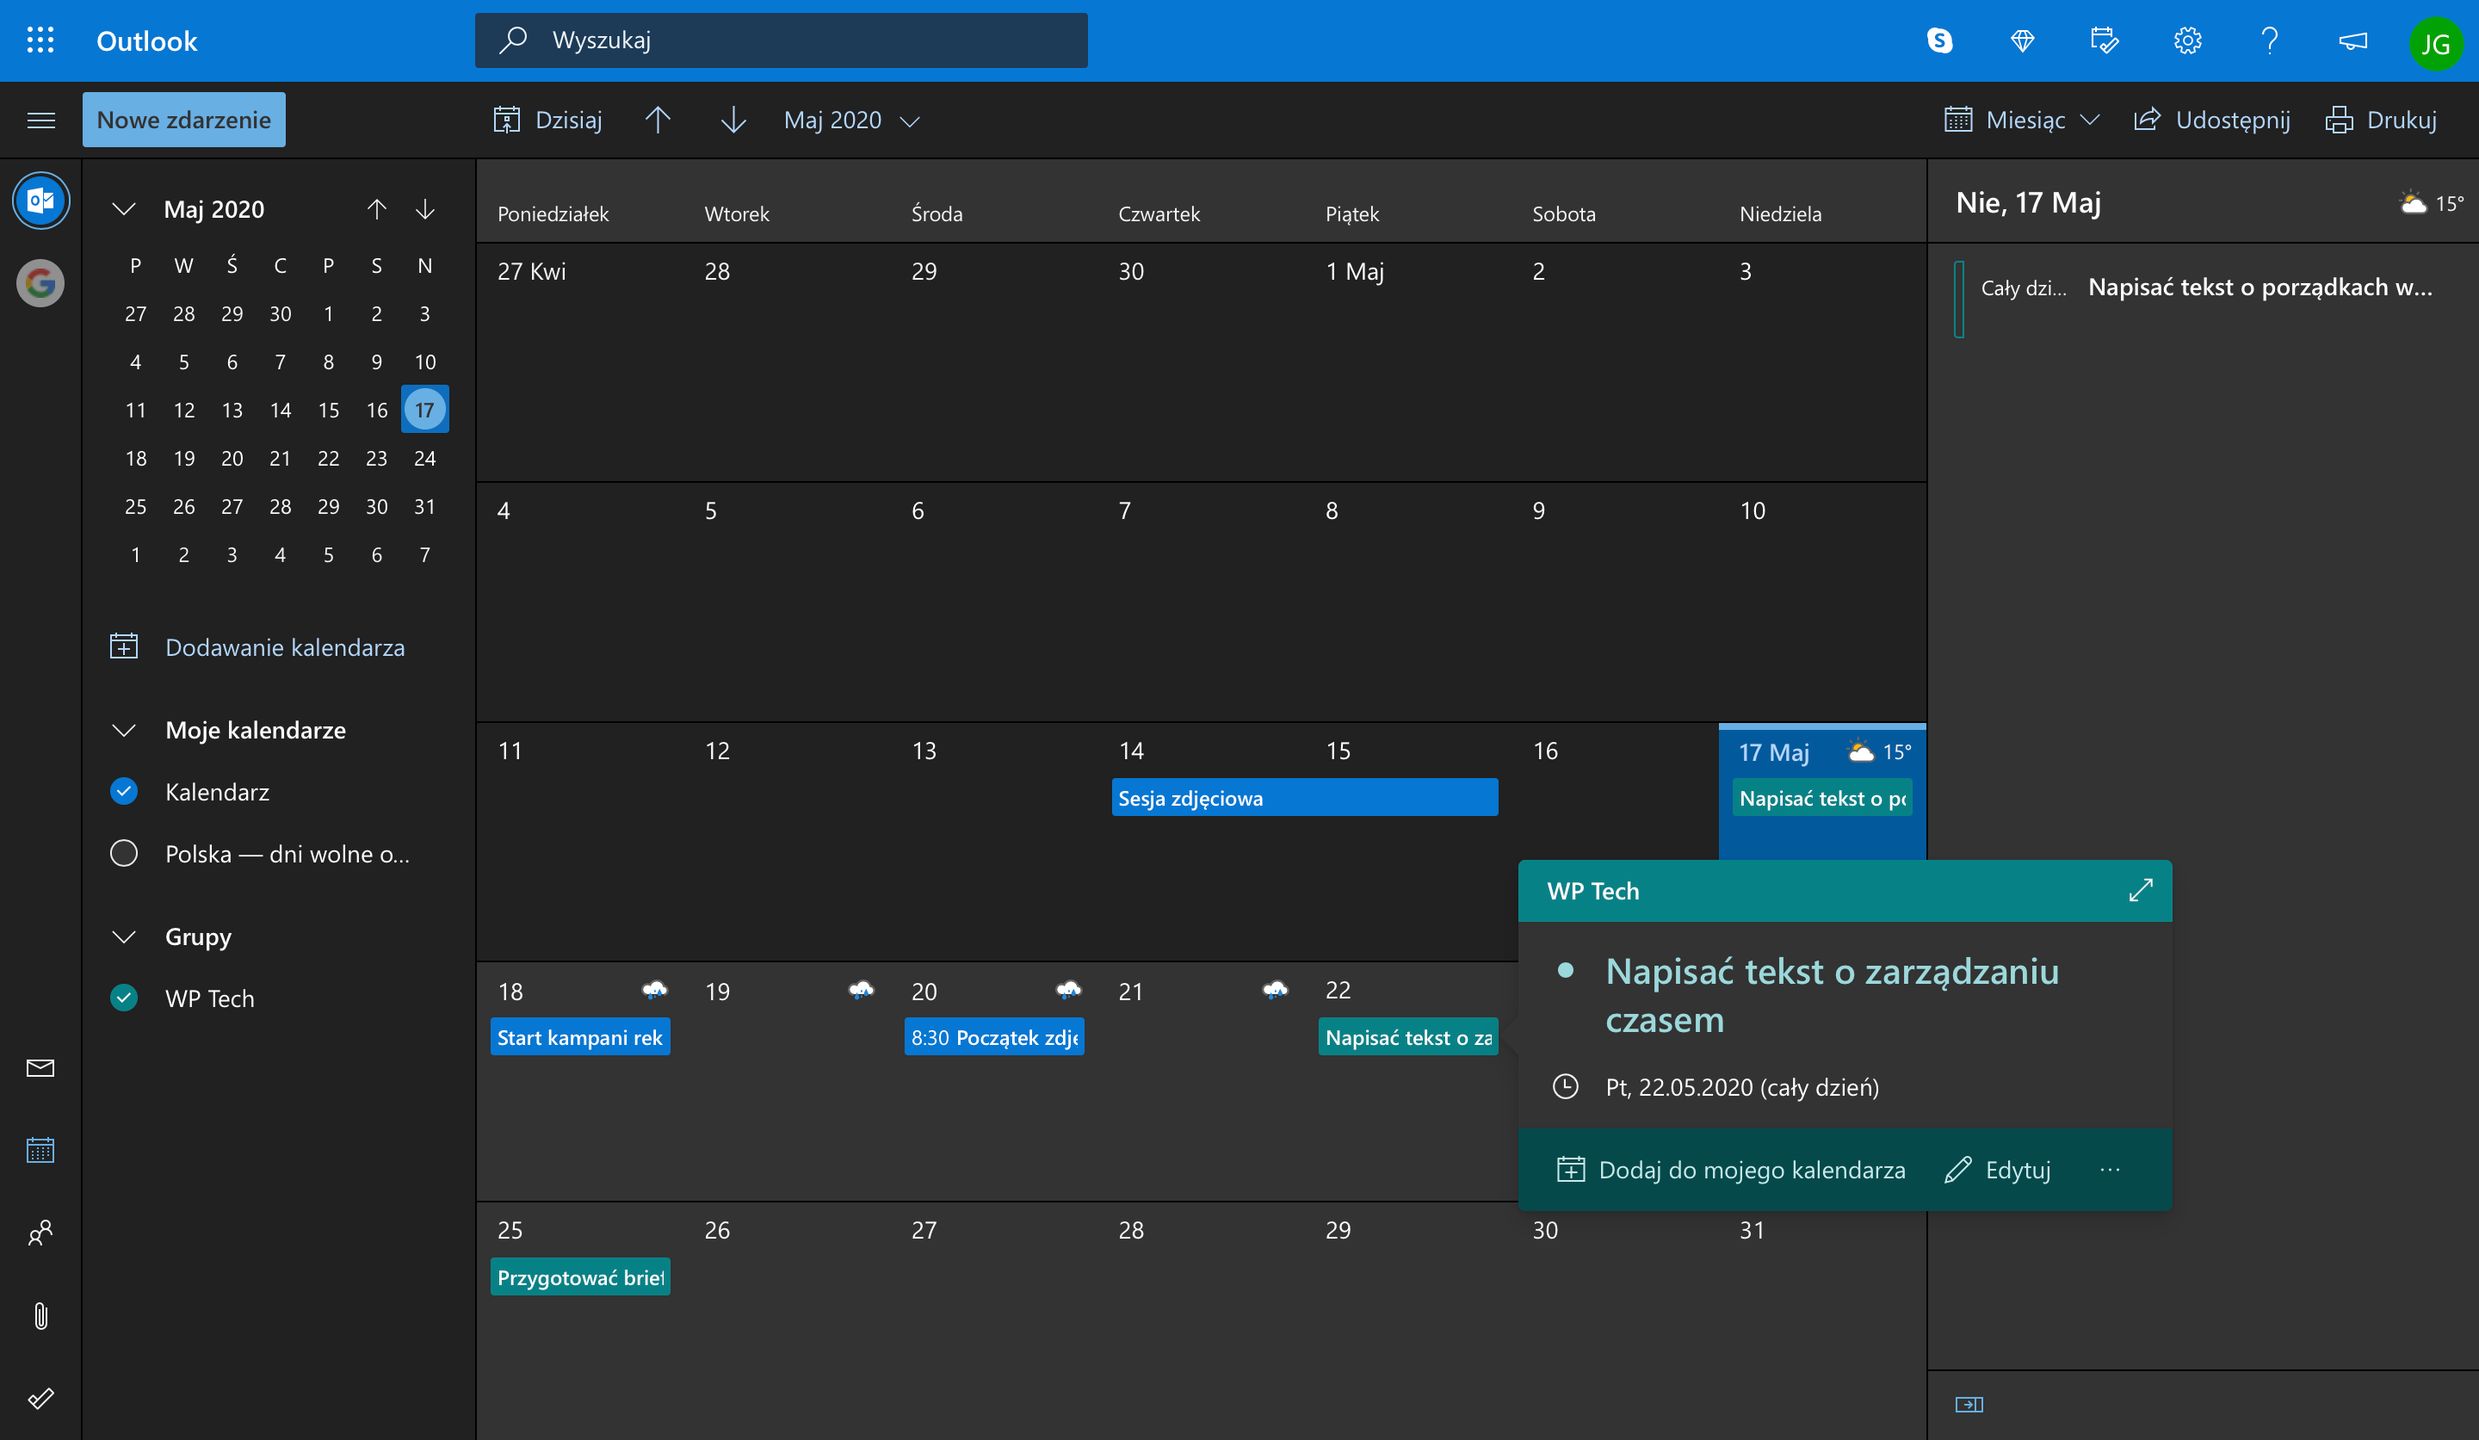Image resolution: width=2479 pixels, height=1440 pixels.
Task: Open Napisać tekst o za event on 22
Action: tap(1408, 1037)
